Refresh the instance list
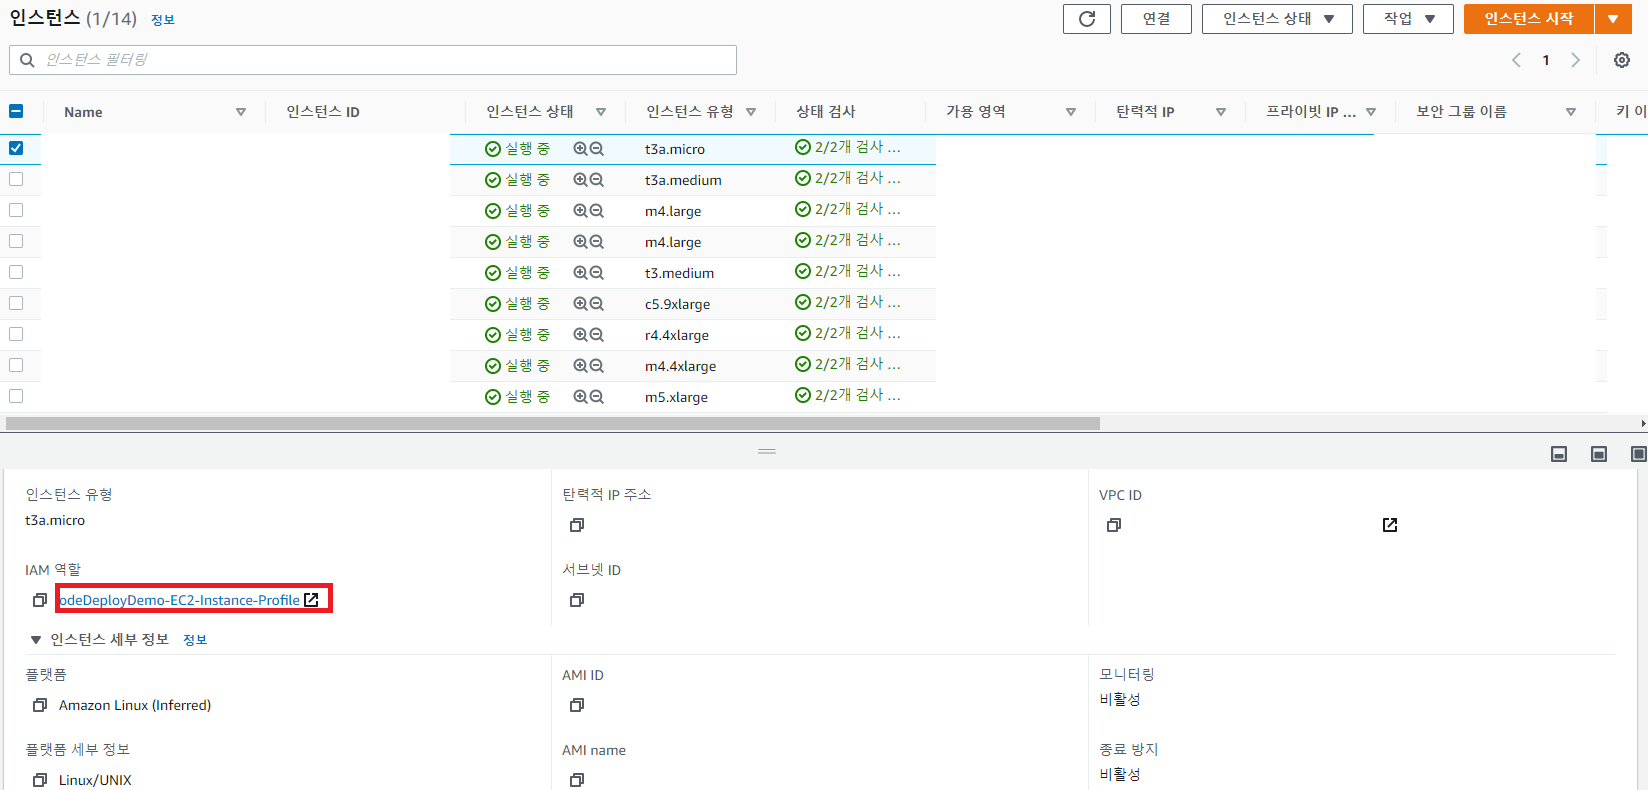The height and width of the screenshot is (790, 1648). 1087,19
